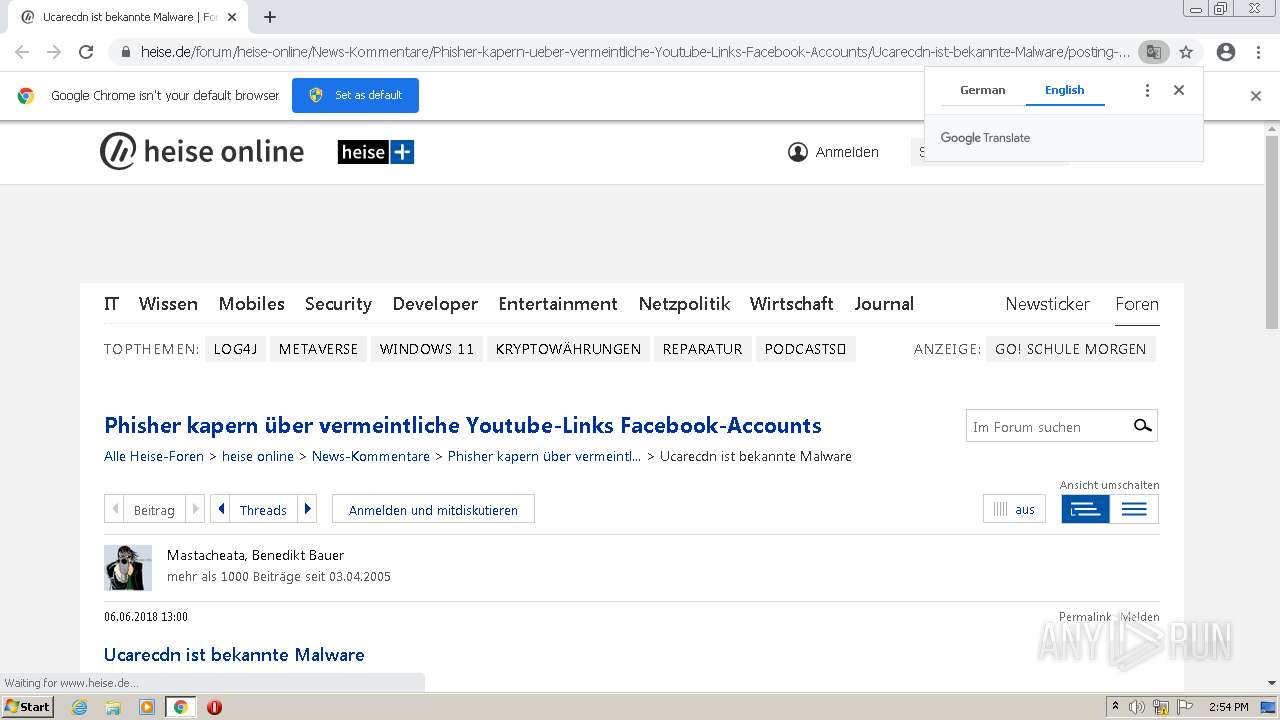
Task: Select the REPARATUR top theme
Action: (702, 349)
